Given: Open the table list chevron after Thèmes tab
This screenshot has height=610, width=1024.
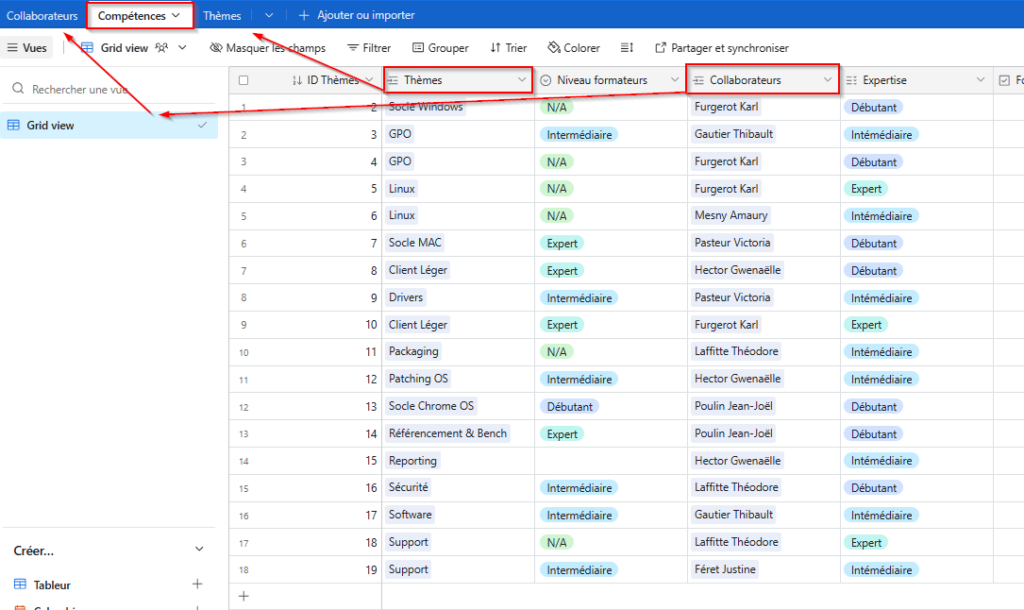Looking at the screenshot, I should coord(269,15).
